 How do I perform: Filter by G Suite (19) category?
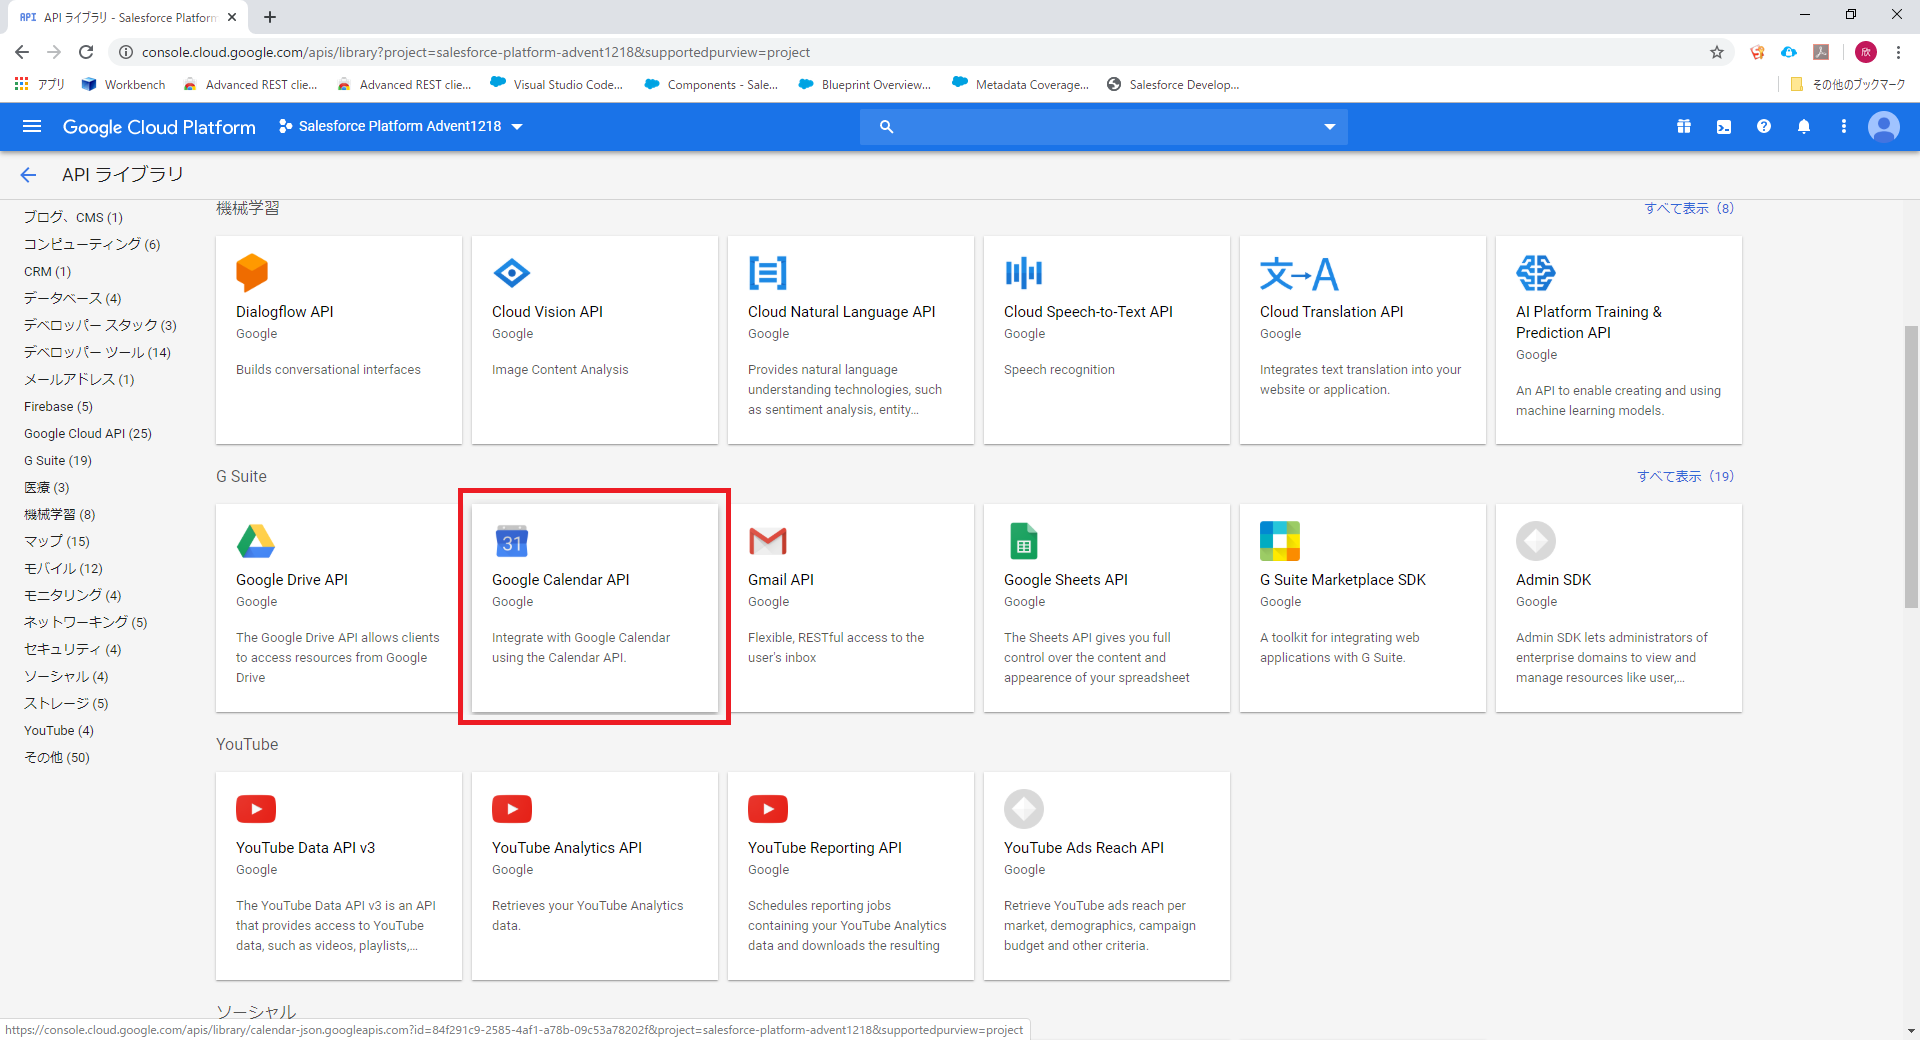(58, 461)
